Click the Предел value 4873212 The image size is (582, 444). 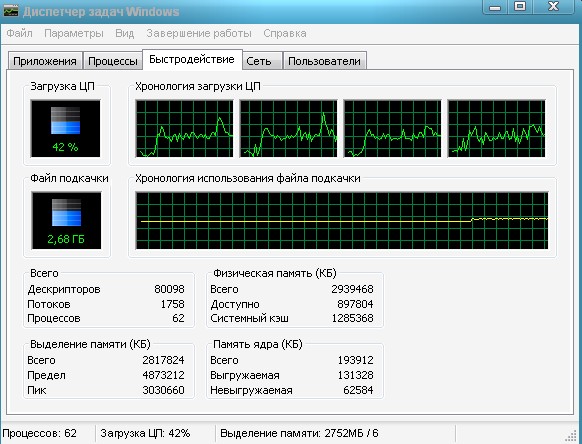[x=163, y=375]
